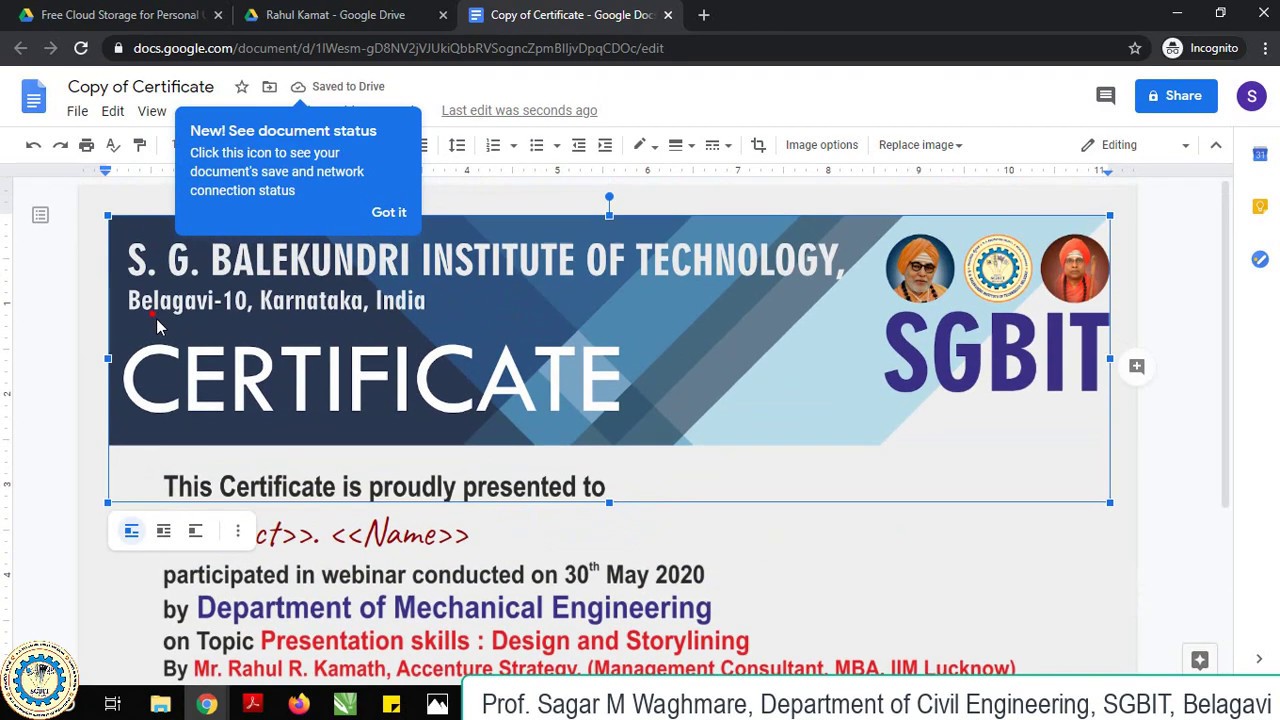
Task: Click the numbered list icon
Action: 493,145
